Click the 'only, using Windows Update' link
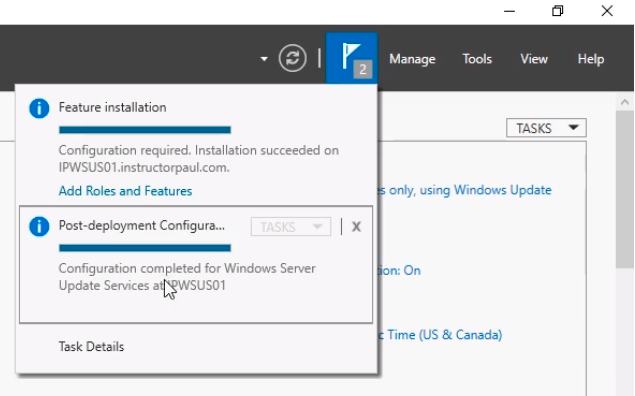635x396 pixels. point(465,190)
